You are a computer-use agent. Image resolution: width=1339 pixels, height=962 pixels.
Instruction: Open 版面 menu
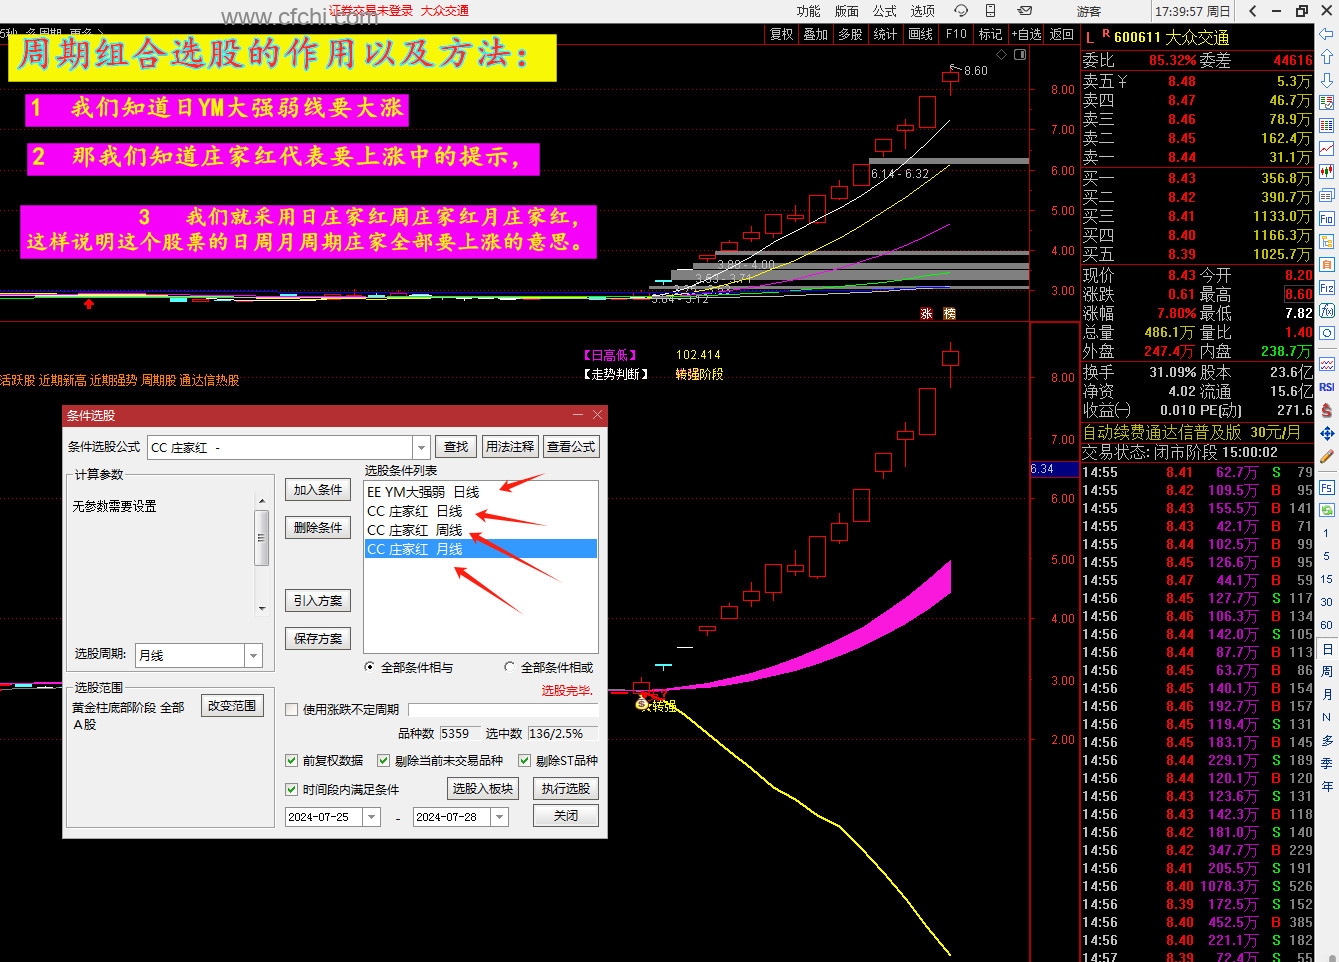click(846, 11)
